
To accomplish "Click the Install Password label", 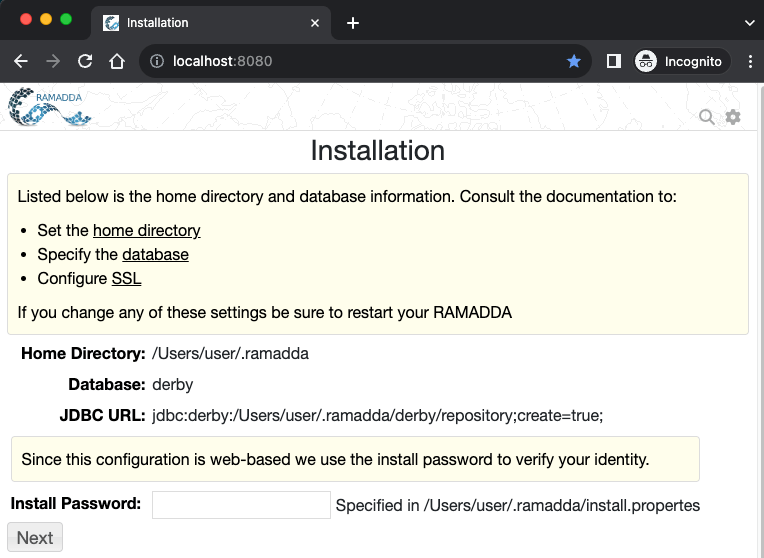I will pos(76,503).
